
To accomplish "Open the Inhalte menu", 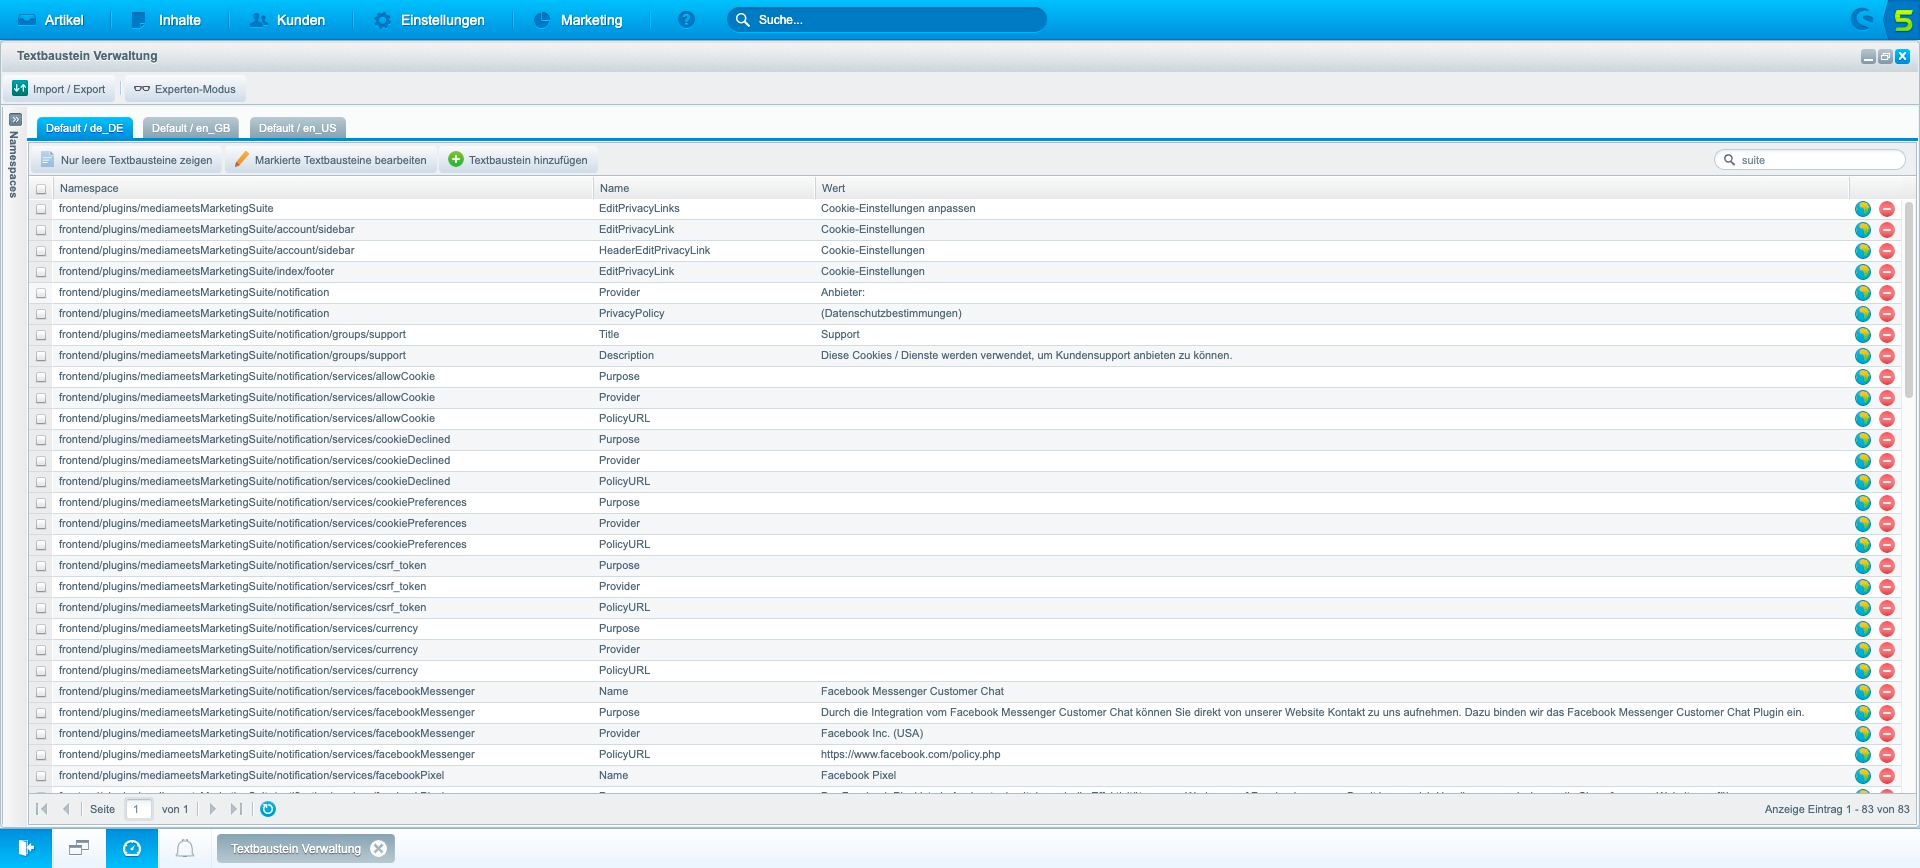I will pyautogui.click(x=166, y=20).
